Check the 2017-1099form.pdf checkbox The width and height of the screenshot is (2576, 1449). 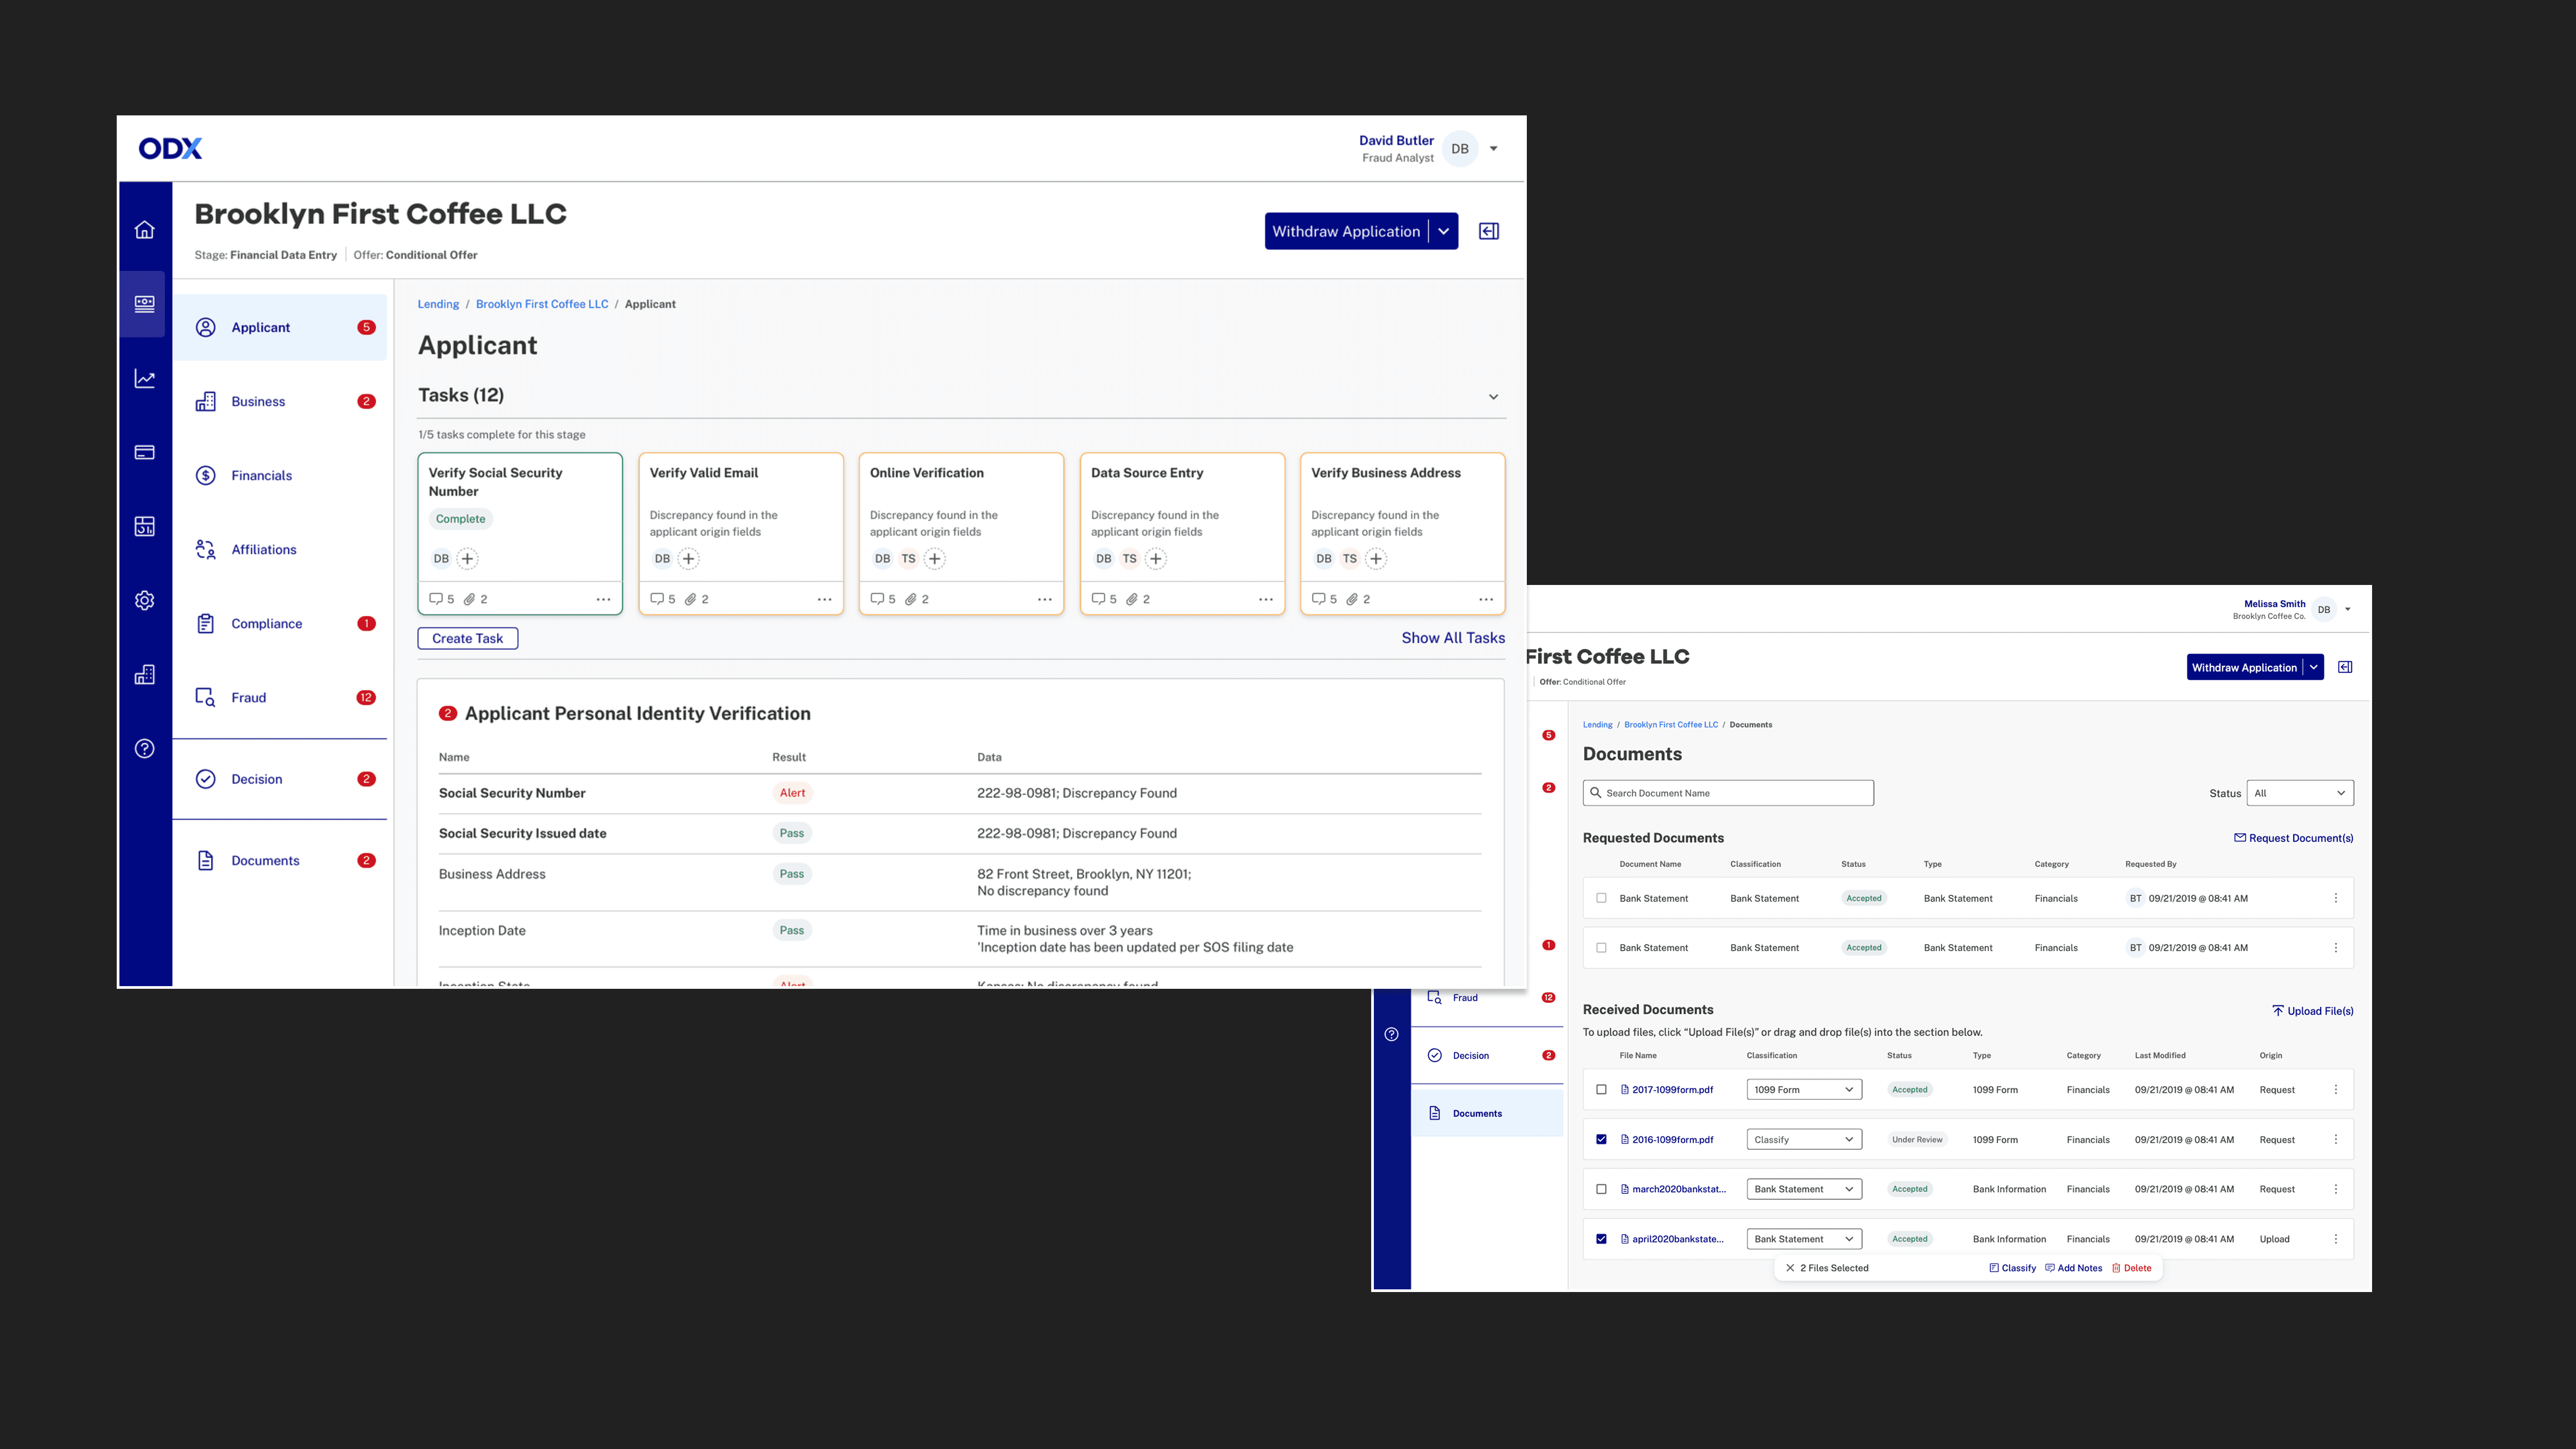click(x=1601, y=1090)
